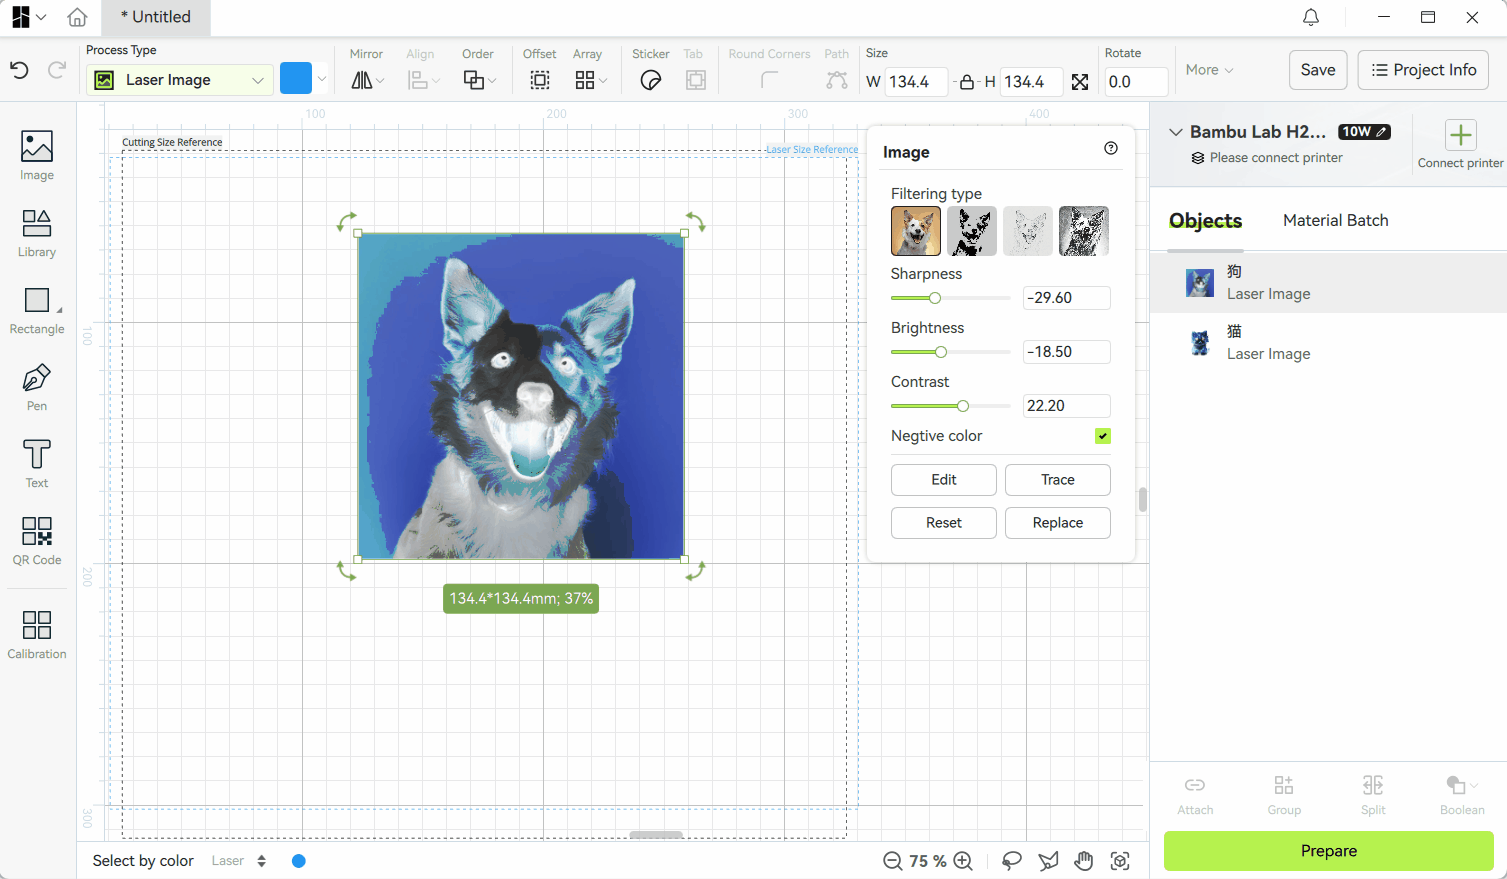Select the second black-white filtering type
The height and width of the screenshot is (879, 1507).
click(x=972, y=231)
